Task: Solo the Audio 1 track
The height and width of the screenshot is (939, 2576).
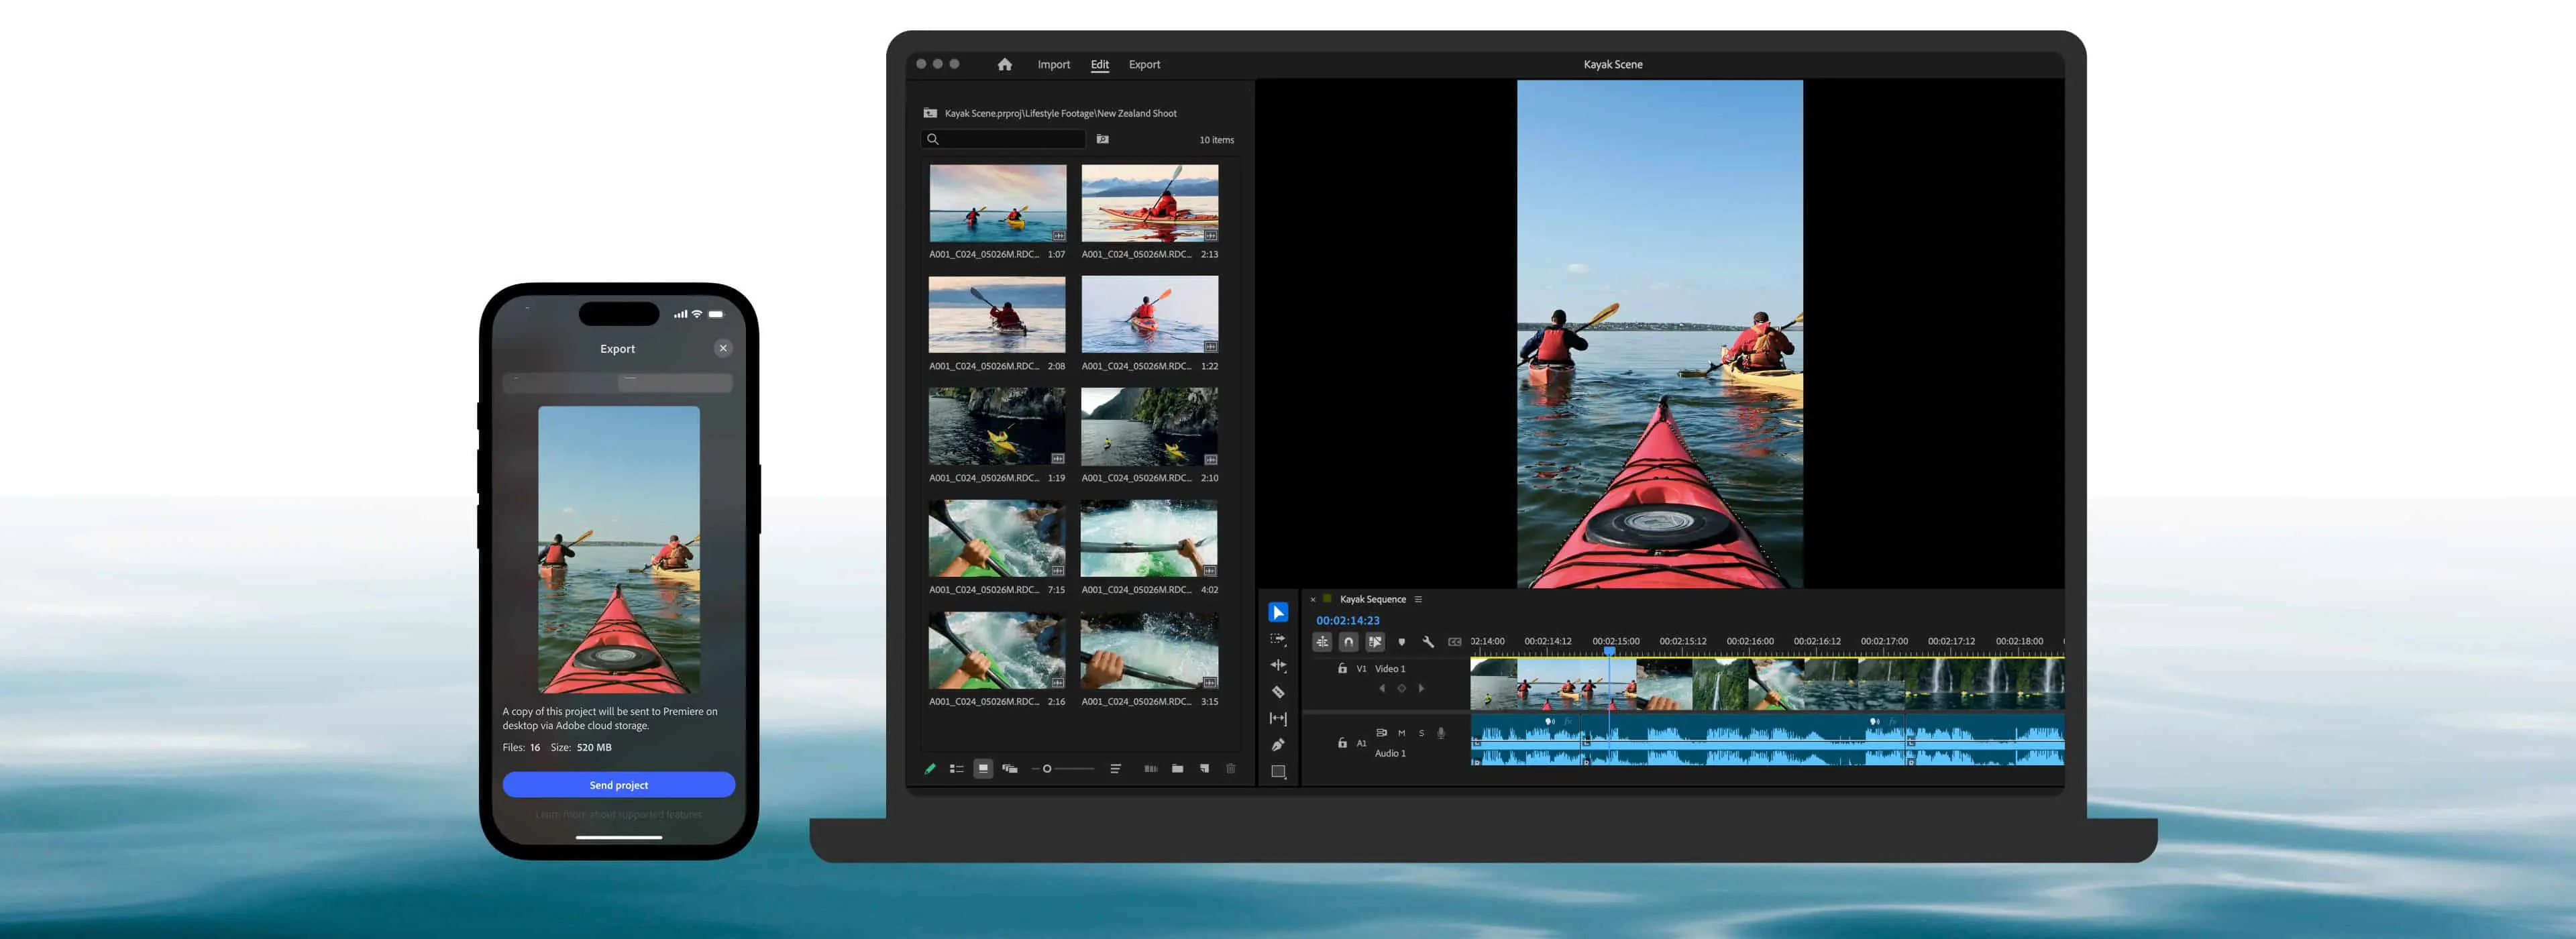Action: 1421,733
